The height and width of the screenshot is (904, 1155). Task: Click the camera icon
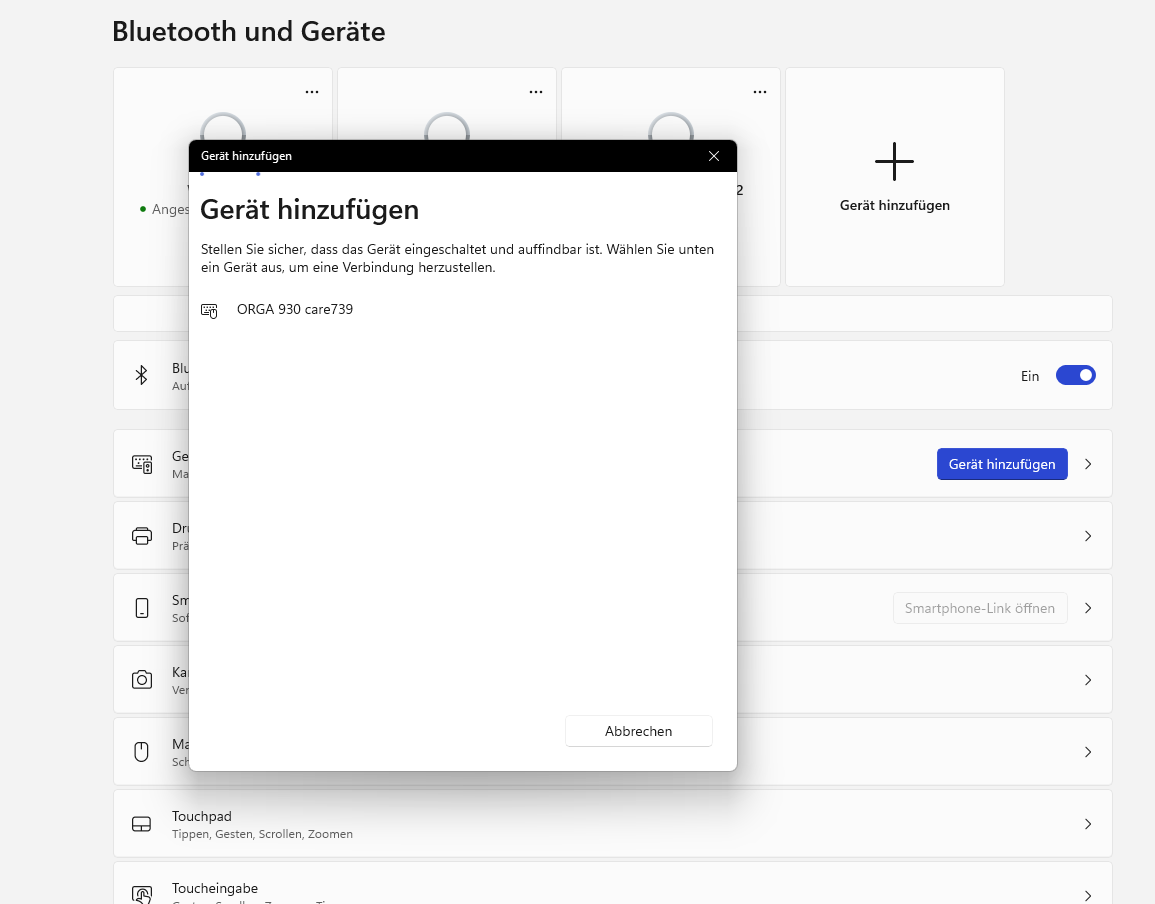tap(141, 680)
